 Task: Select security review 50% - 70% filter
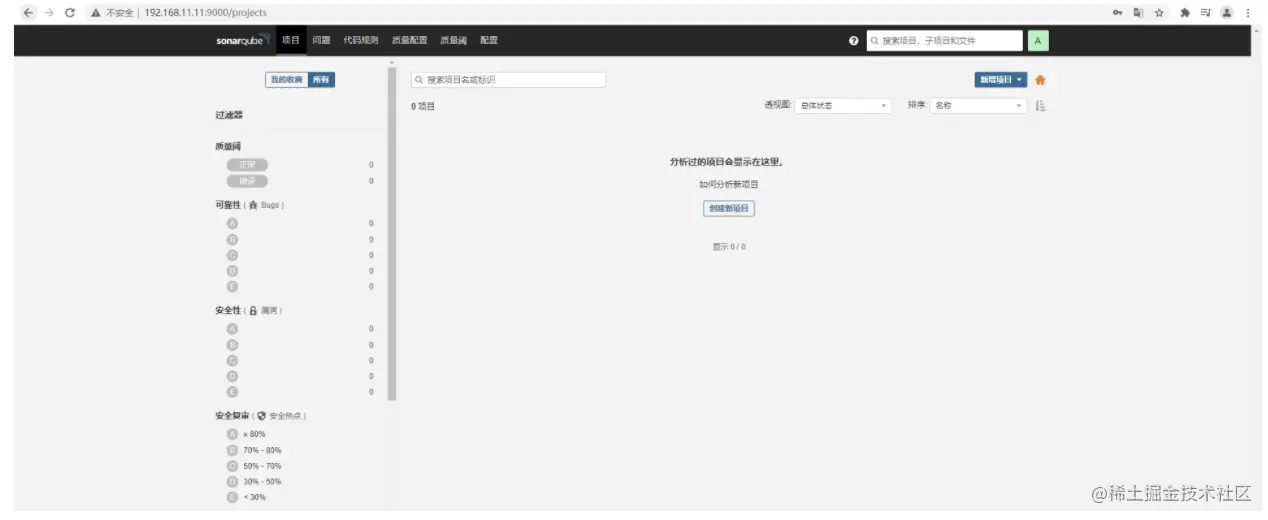tap(254, 466)
